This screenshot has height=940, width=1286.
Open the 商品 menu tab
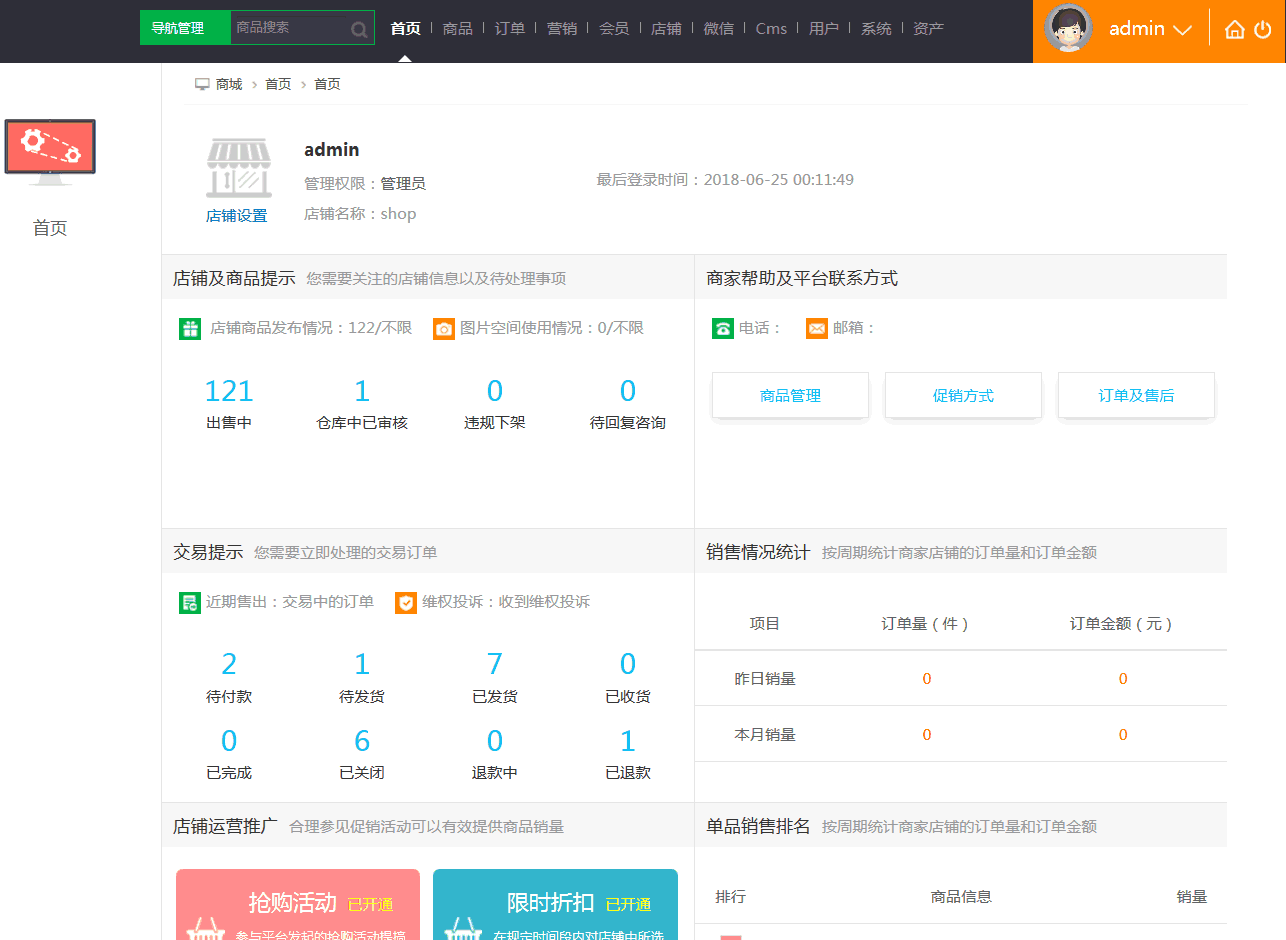(x=457, y=29)
